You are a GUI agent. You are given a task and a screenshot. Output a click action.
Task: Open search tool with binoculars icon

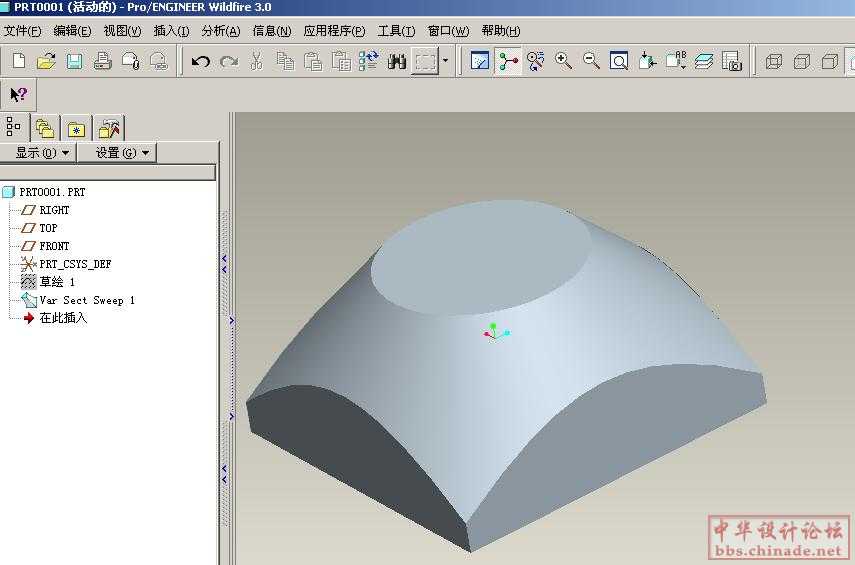(397, 61)
